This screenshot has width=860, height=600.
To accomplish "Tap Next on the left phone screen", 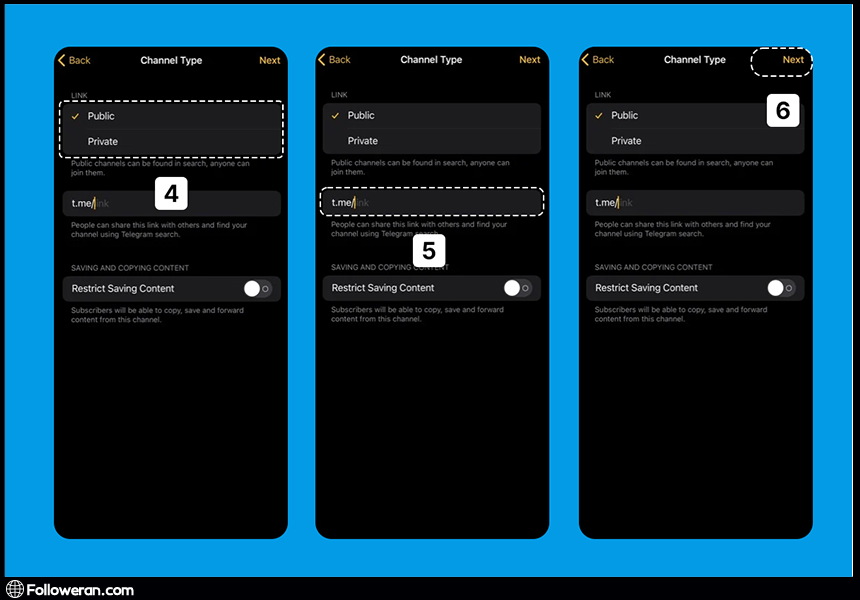I will tap(270, 60).
